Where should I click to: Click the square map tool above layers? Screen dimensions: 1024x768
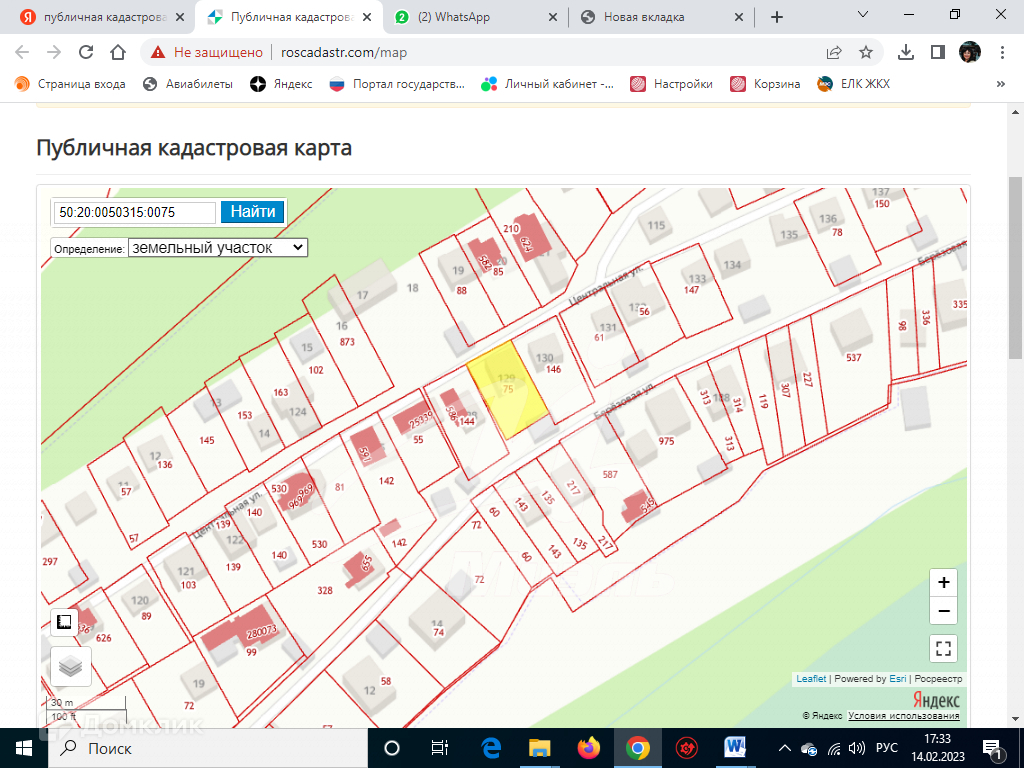click(x=64, y=622)
